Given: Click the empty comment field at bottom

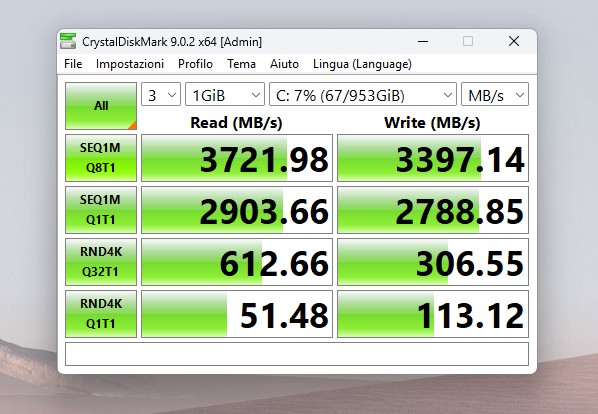Looking at the screenshot, I should 297,354.
